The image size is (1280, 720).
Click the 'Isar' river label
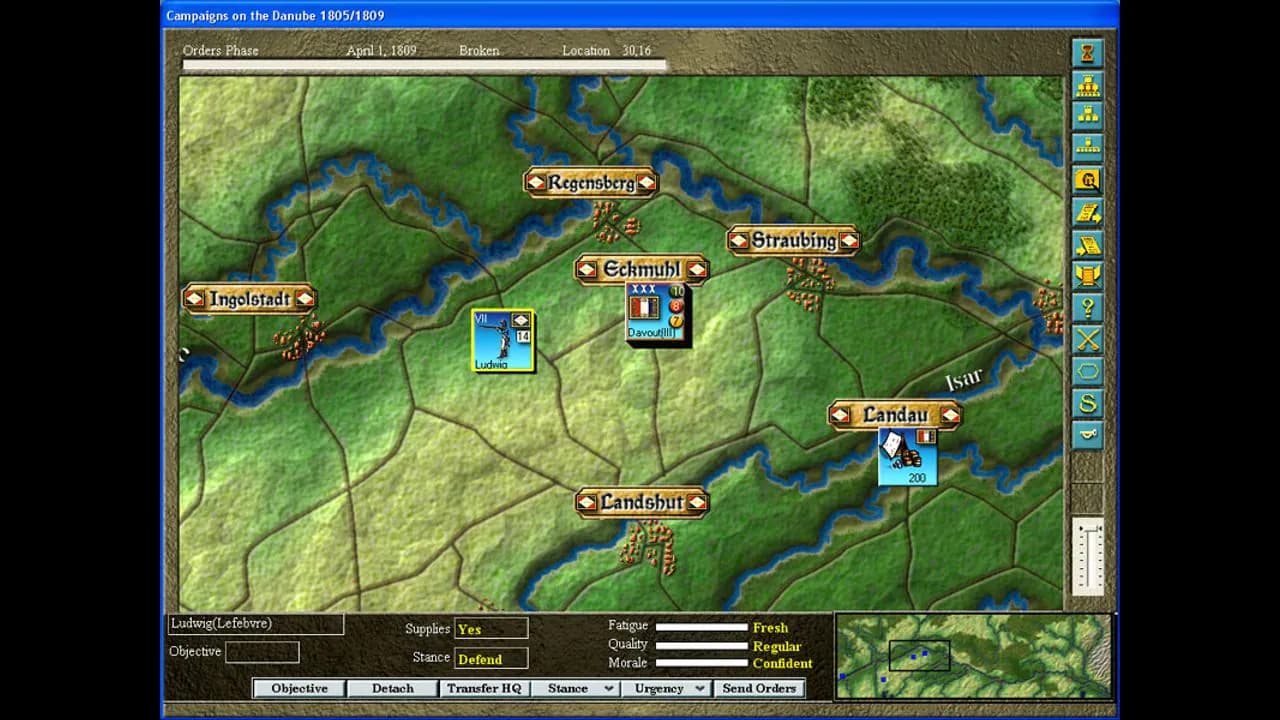(x=965, y=380)
